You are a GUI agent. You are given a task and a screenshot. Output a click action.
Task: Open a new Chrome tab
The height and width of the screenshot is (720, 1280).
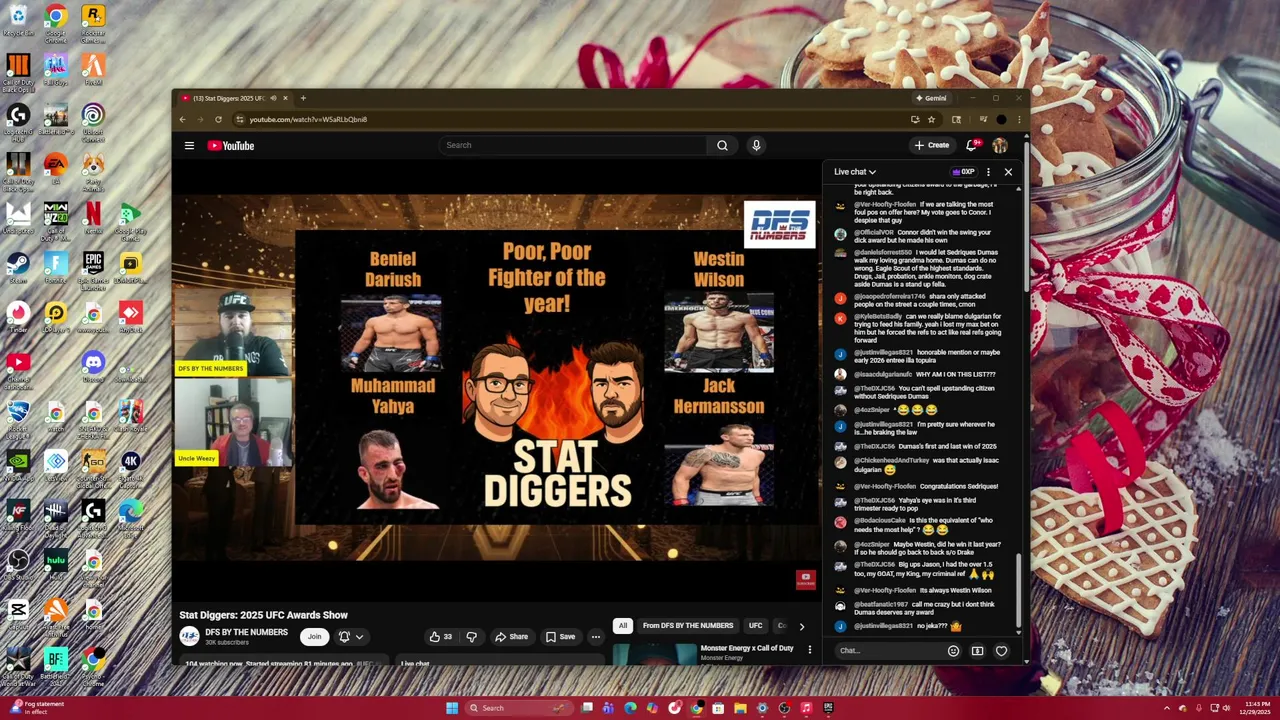coord(303,98)
